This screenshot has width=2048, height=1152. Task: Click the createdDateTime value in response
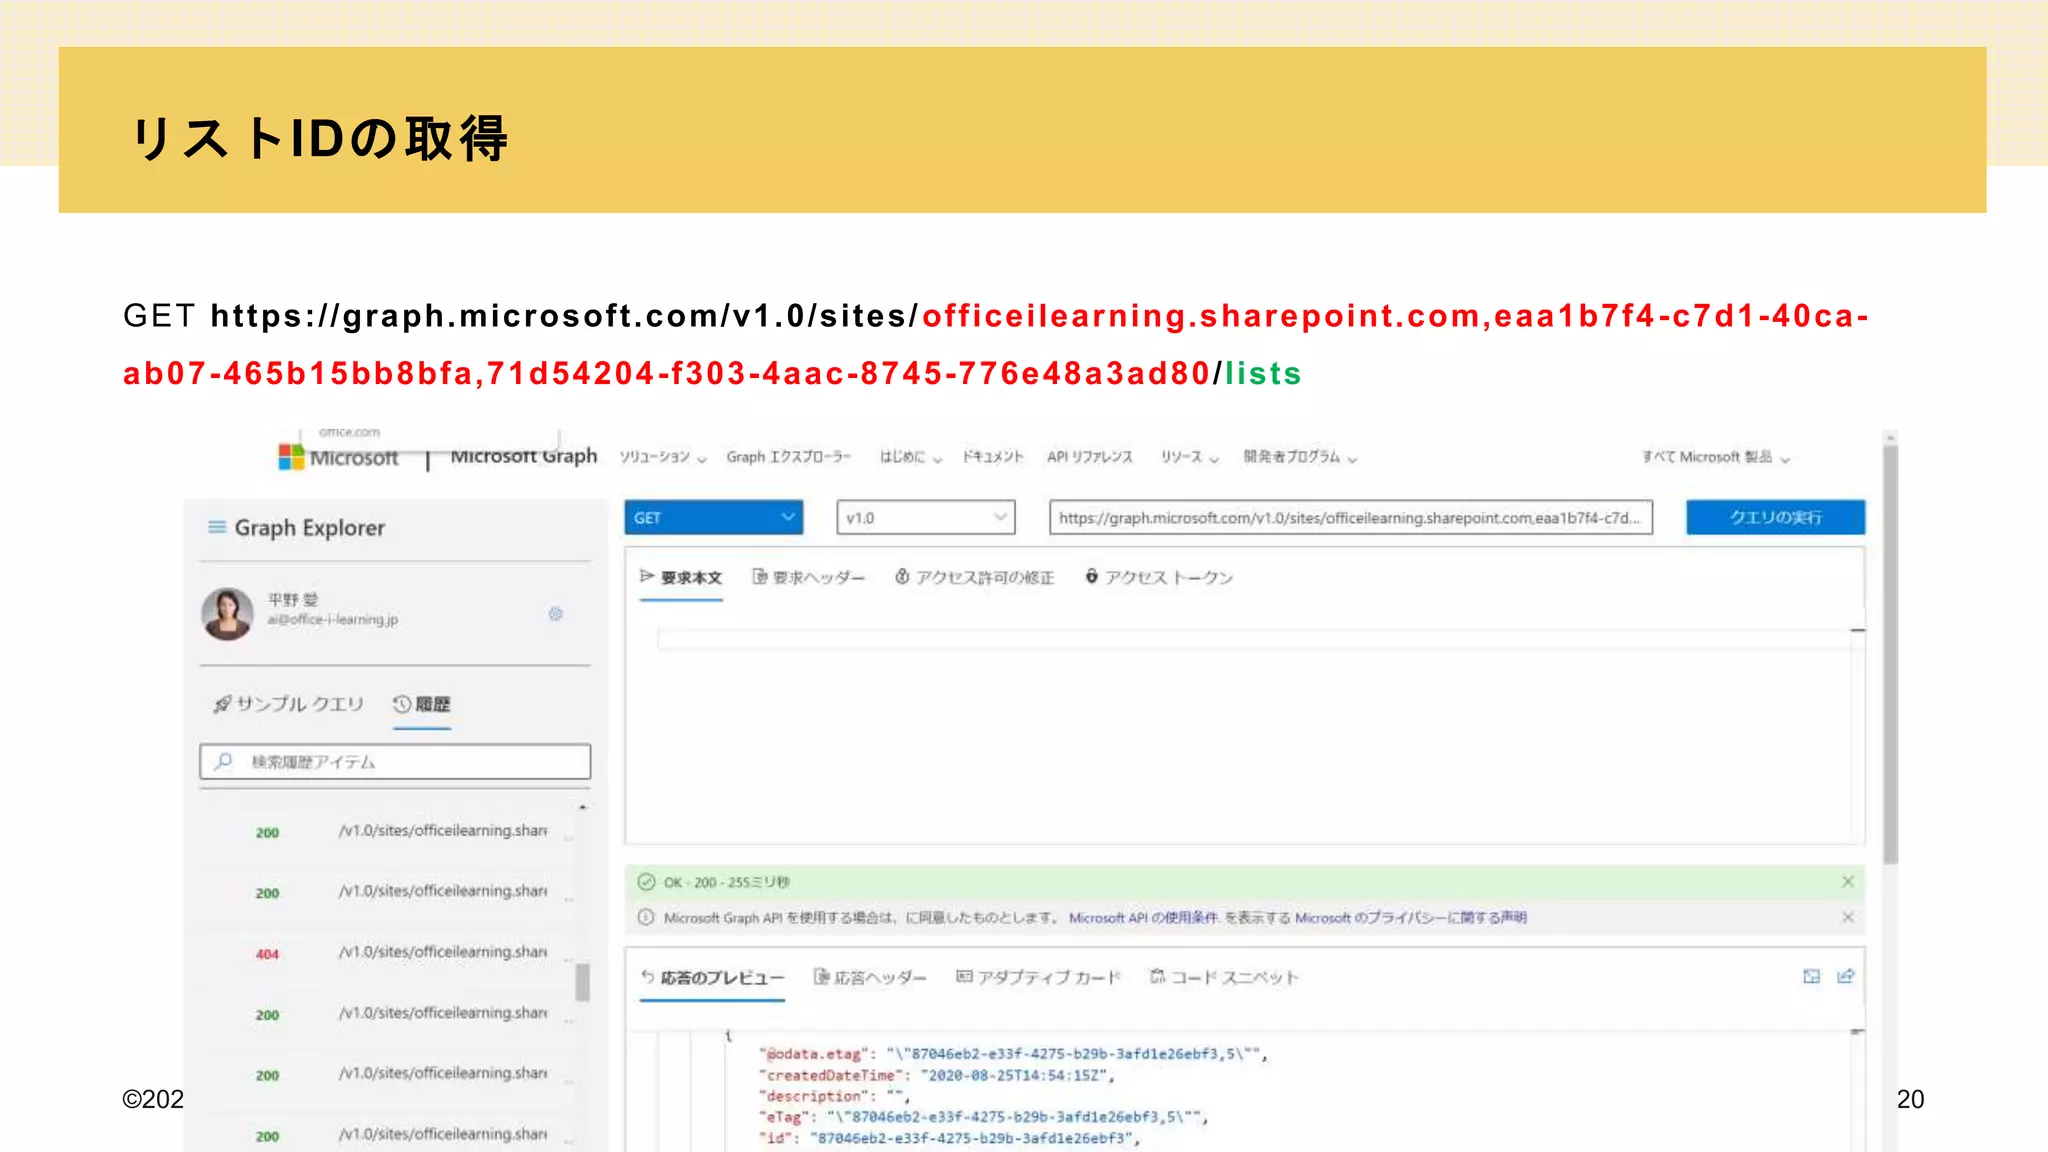[1014, 1075]
